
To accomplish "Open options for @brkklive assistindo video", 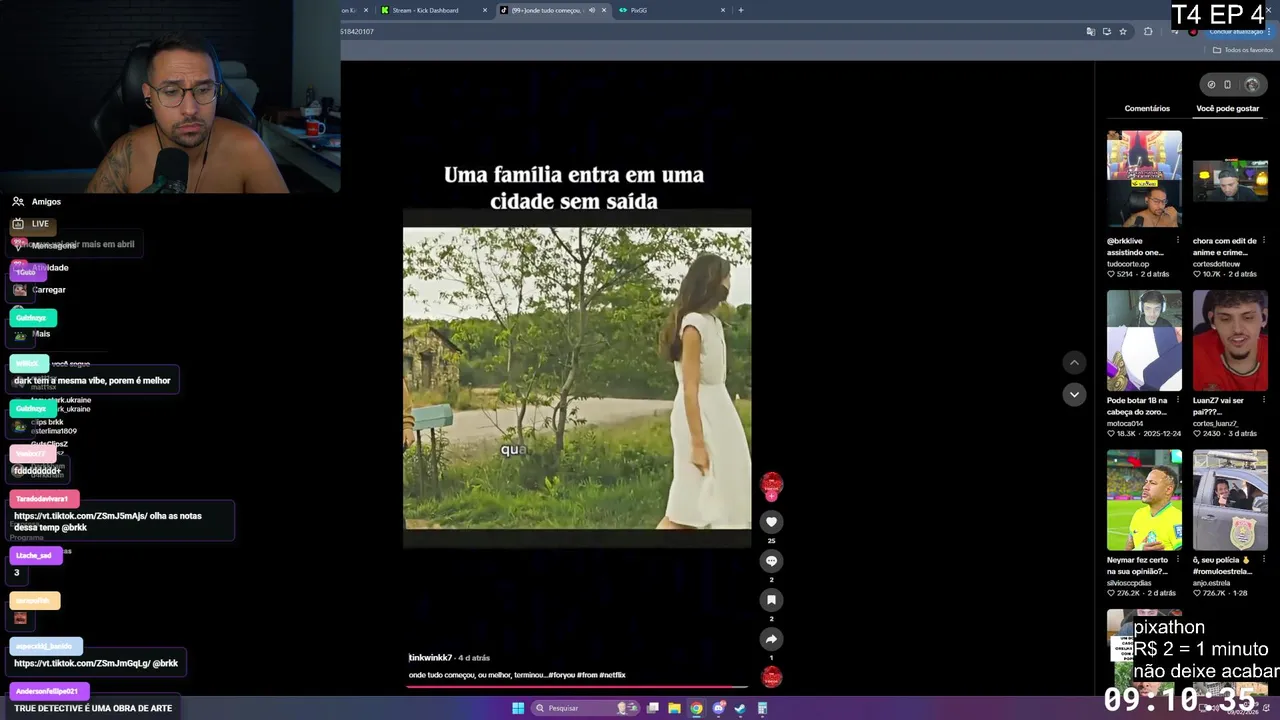I will point(1178,240).
